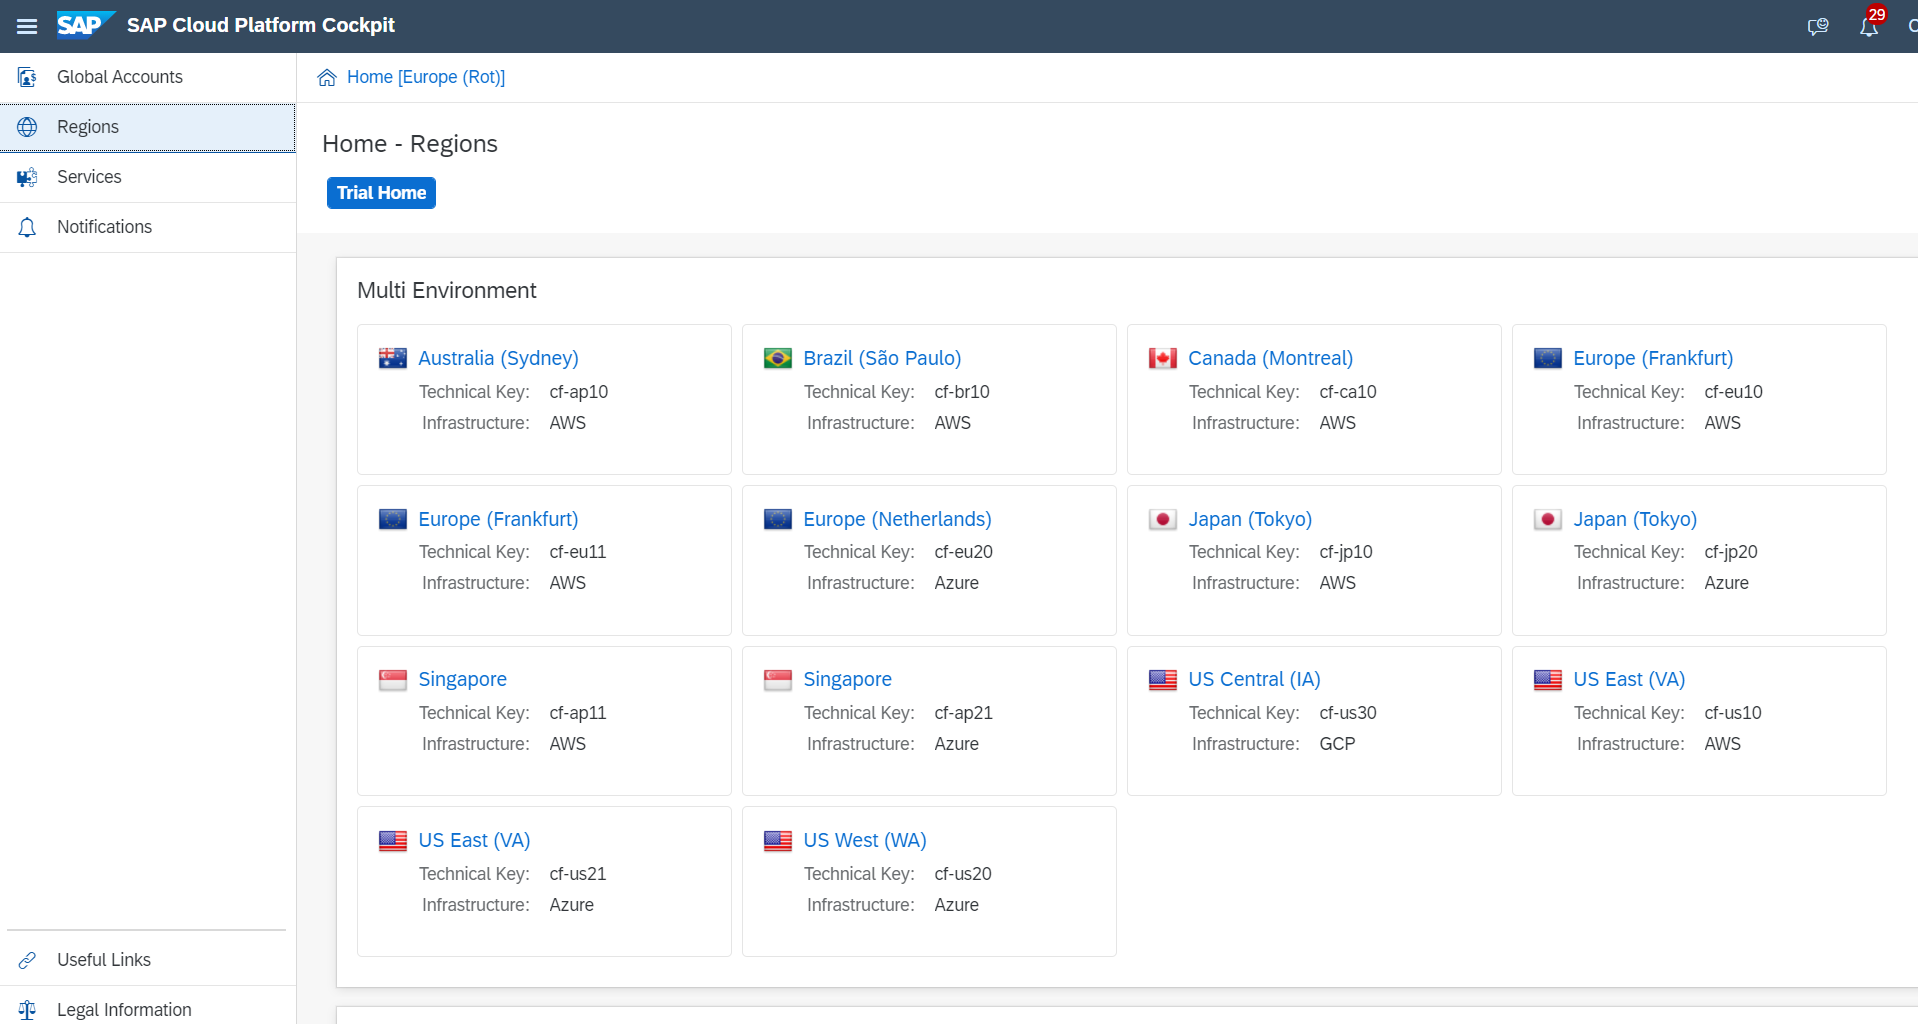1918x1024 pixels.
Task: Click EU flag on Europe (Netherlands) card
Action: [x=778, y=519]
